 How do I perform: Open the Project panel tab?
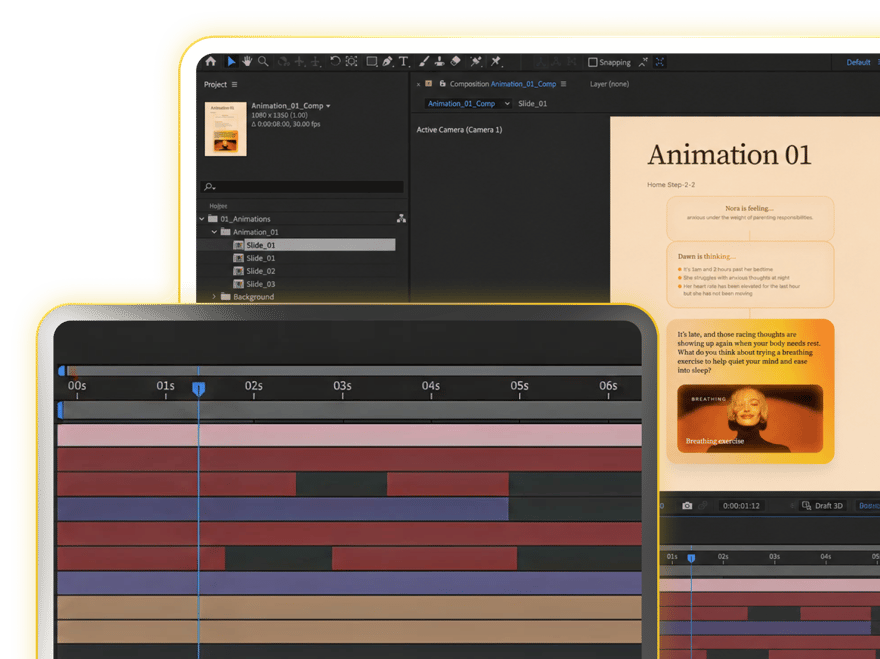[x=215, y=84]
